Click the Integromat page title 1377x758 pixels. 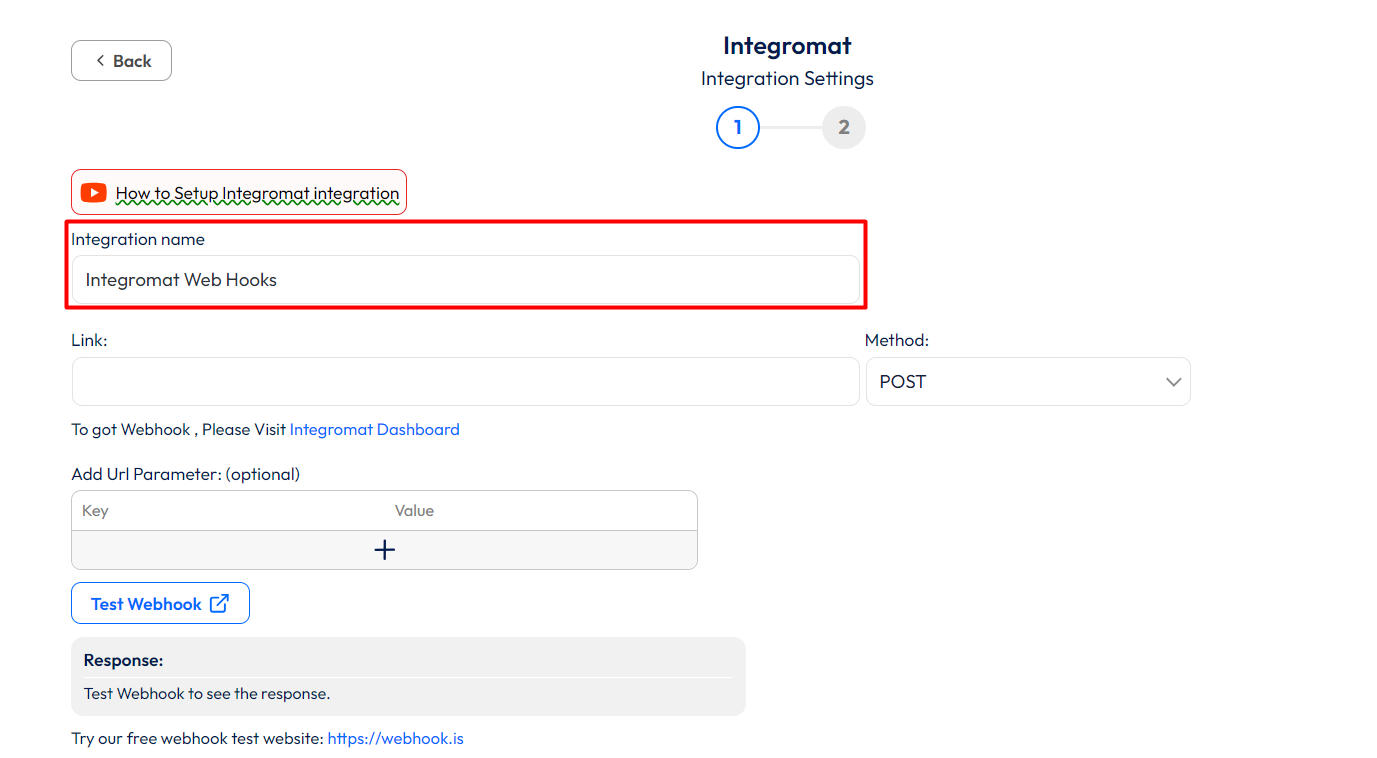pyautogui.click(x=787, y=46)
